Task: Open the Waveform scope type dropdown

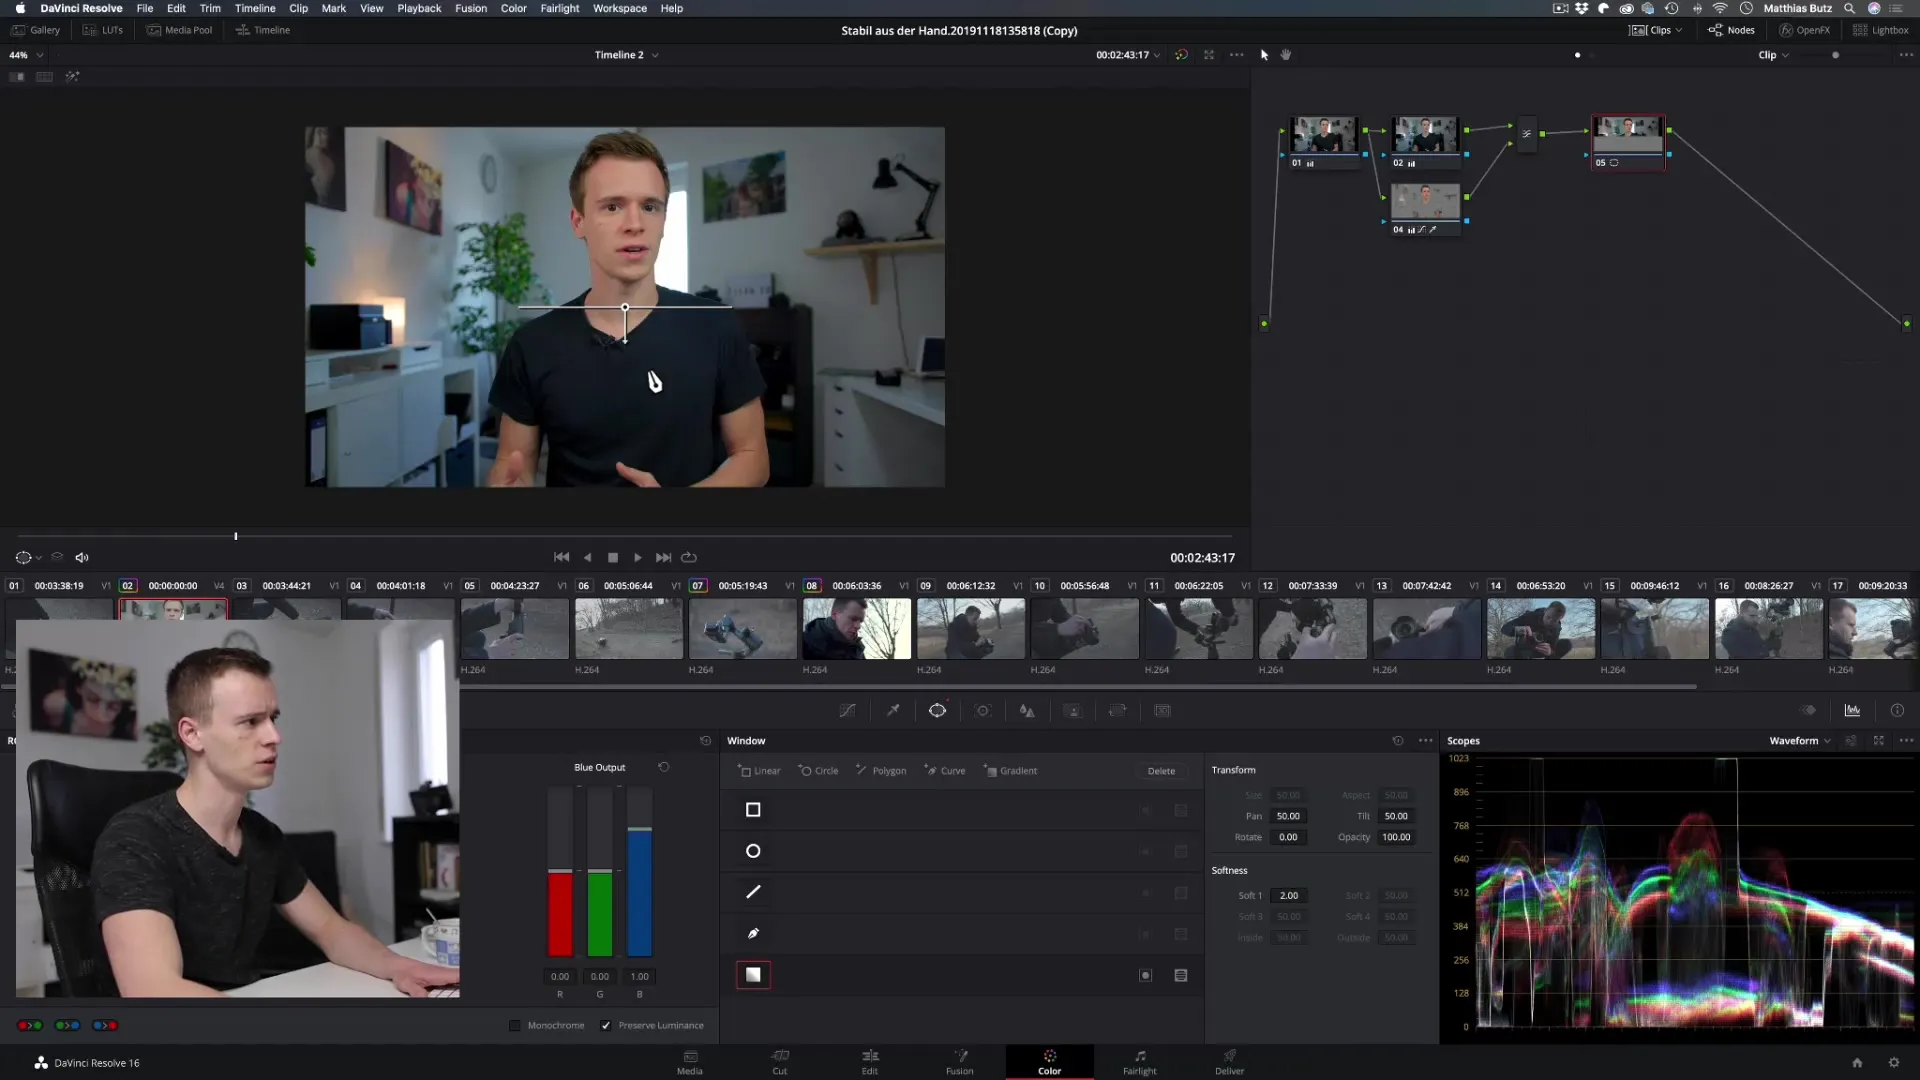Action: (1800, 741)
